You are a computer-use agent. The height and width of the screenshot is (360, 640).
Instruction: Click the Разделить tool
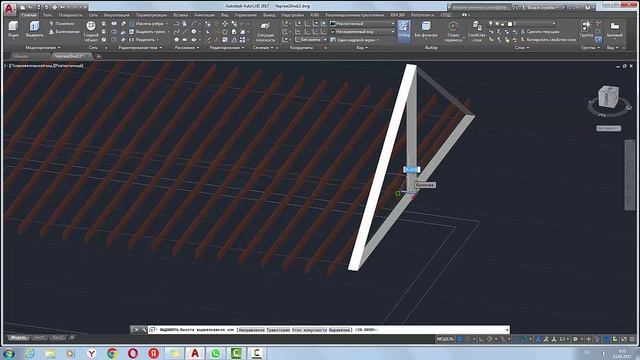coord(142,40)
